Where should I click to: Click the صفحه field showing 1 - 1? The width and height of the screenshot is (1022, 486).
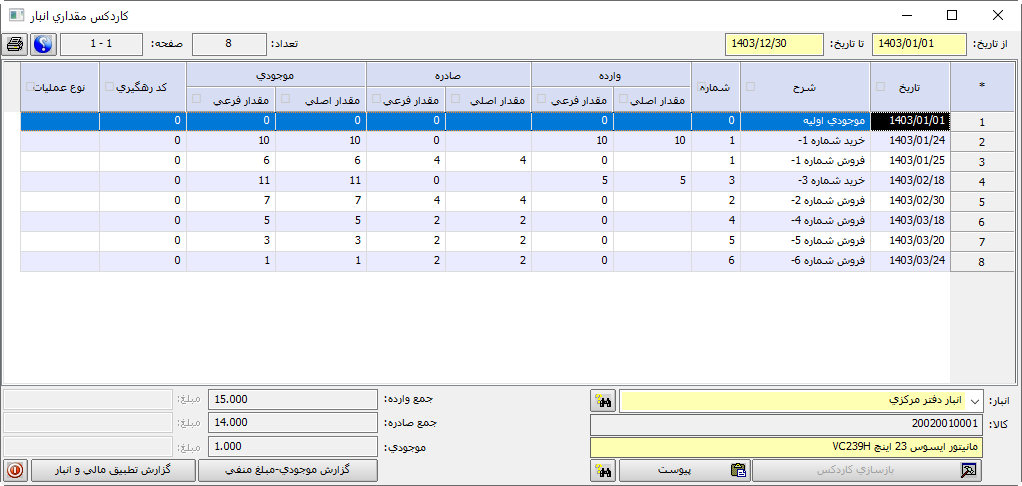[101, 44]
